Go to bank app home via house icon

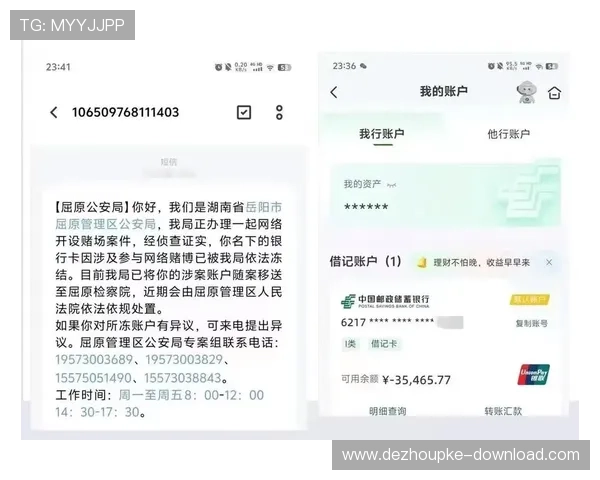pyautogui.click(x=554, y=93)
